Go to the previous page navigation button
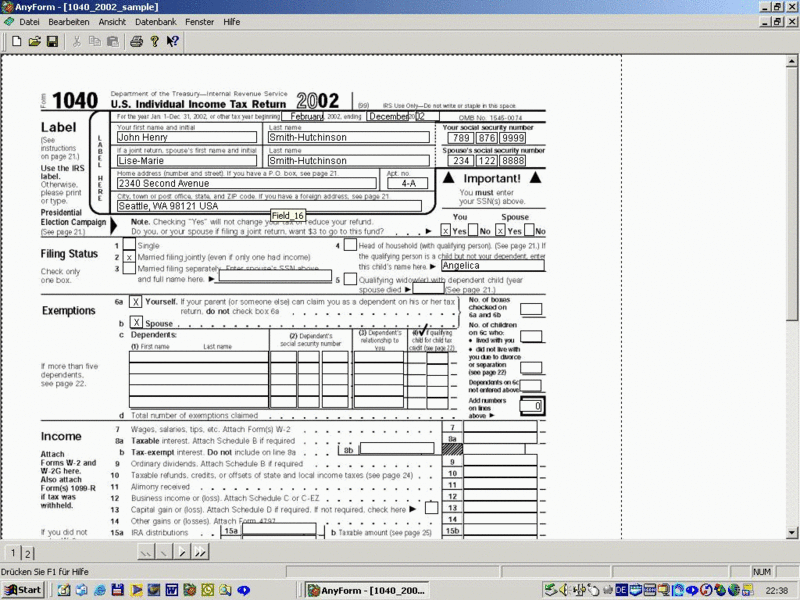Image resolution: width=800 pixels, height=600 pixels. click(164, 552)
